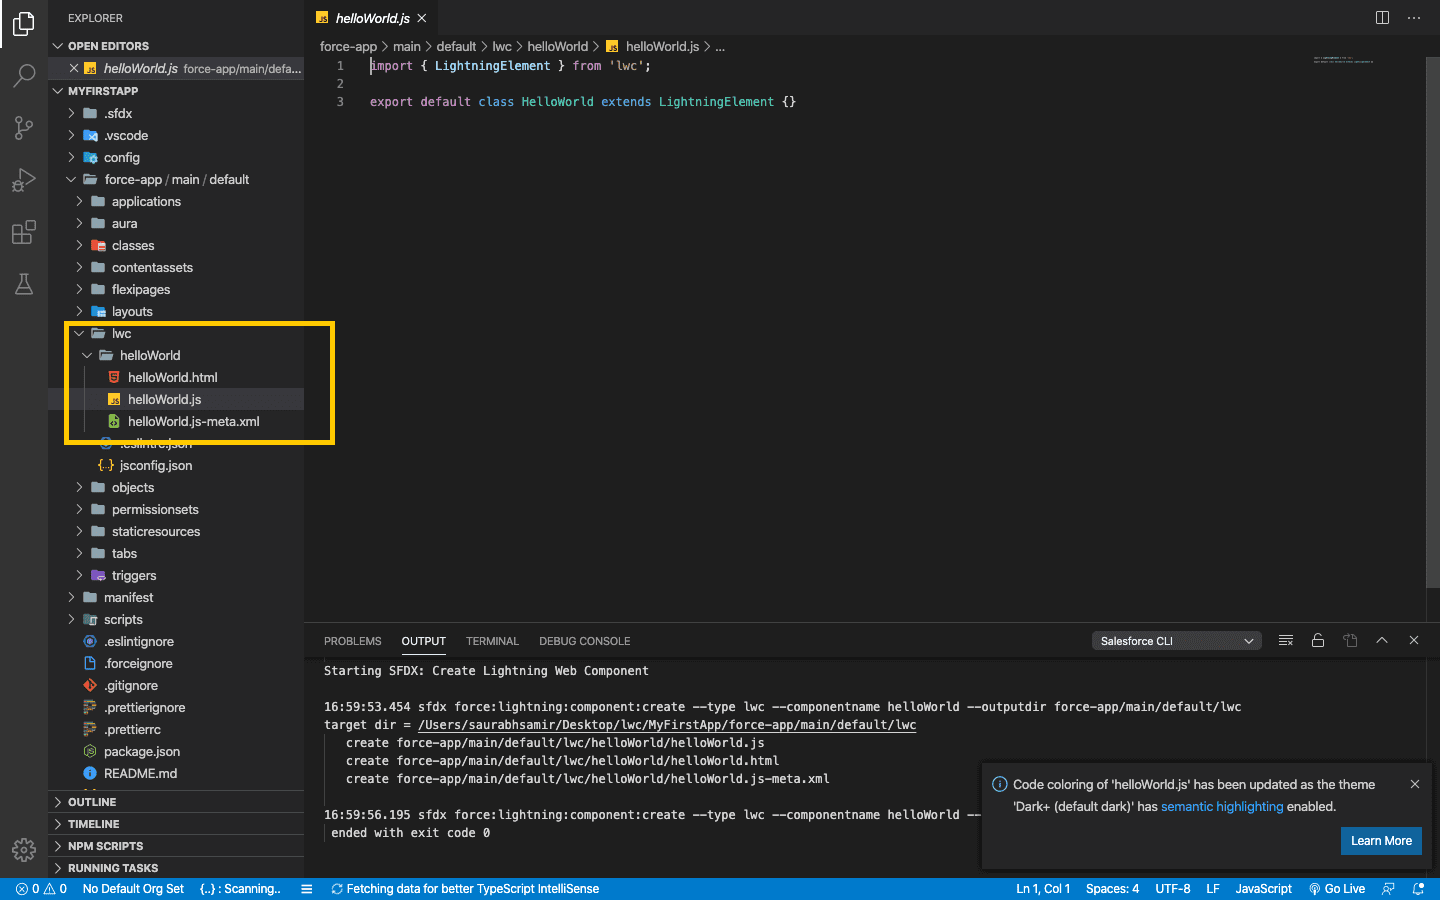Open editor More Actions ellipsis
This screenshot has width=1440, height=900.
pyautogui.click(x=1414, y=18)
